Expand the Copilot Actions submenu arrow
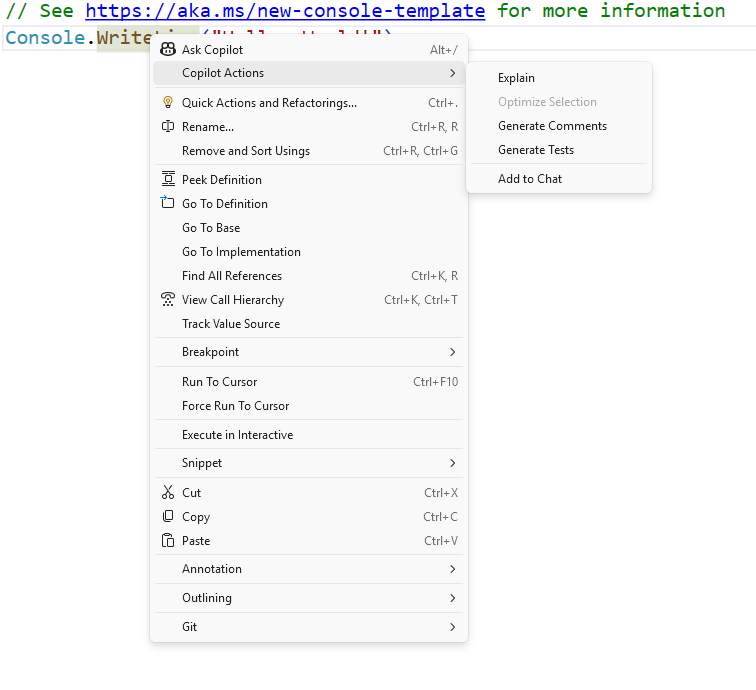Image resolution: width=756 pixels, height=690 pixels. coord(452,73)
